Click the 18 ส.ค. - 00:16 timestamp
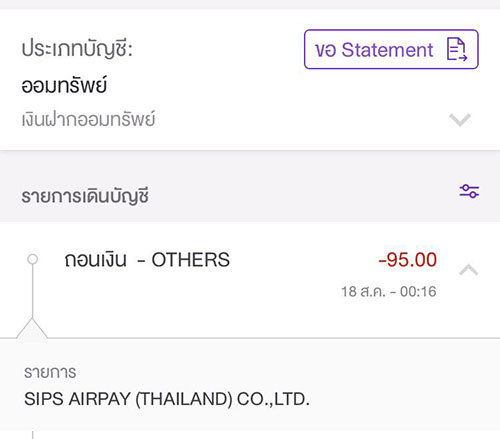Viewport: 500px width, 439px height. [389, 292]
